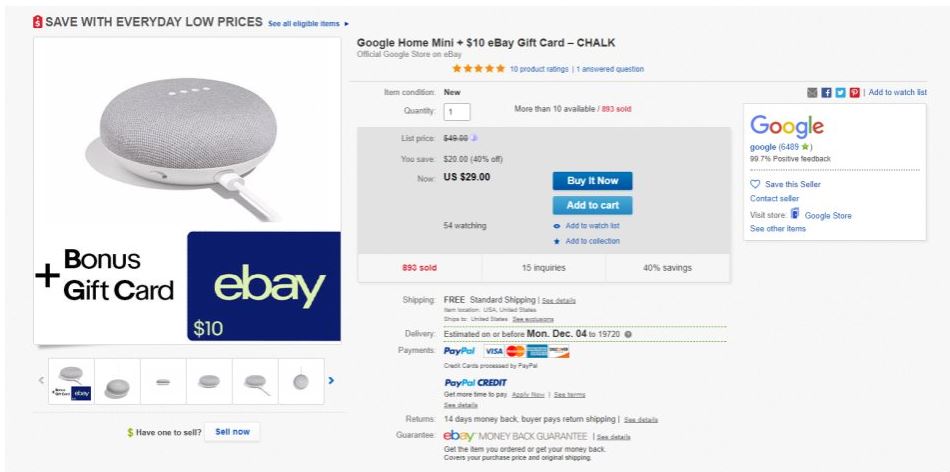Viewport: 950px width, 472px height.
Task: Expand See all eligible items link
Action: 309,22
